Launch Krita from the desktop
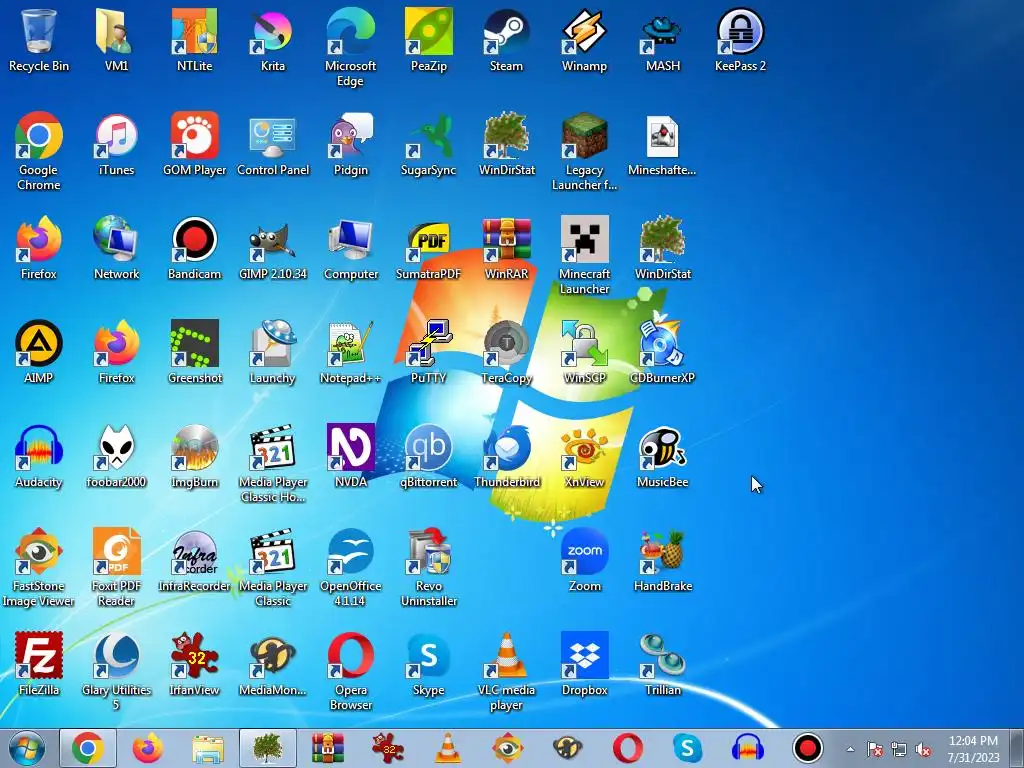The height and width of the screenshot is (768, 1024). point(272,40)
